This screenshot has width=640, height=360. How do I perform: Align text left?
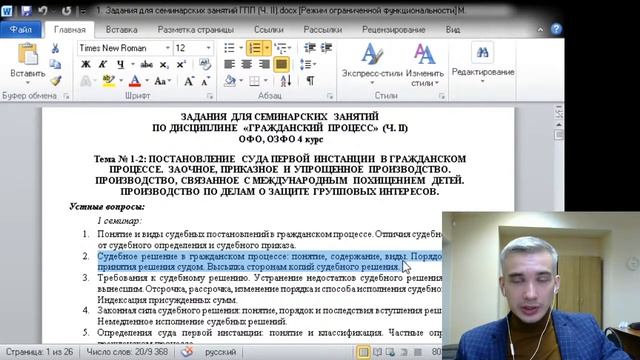click(229, 64)
